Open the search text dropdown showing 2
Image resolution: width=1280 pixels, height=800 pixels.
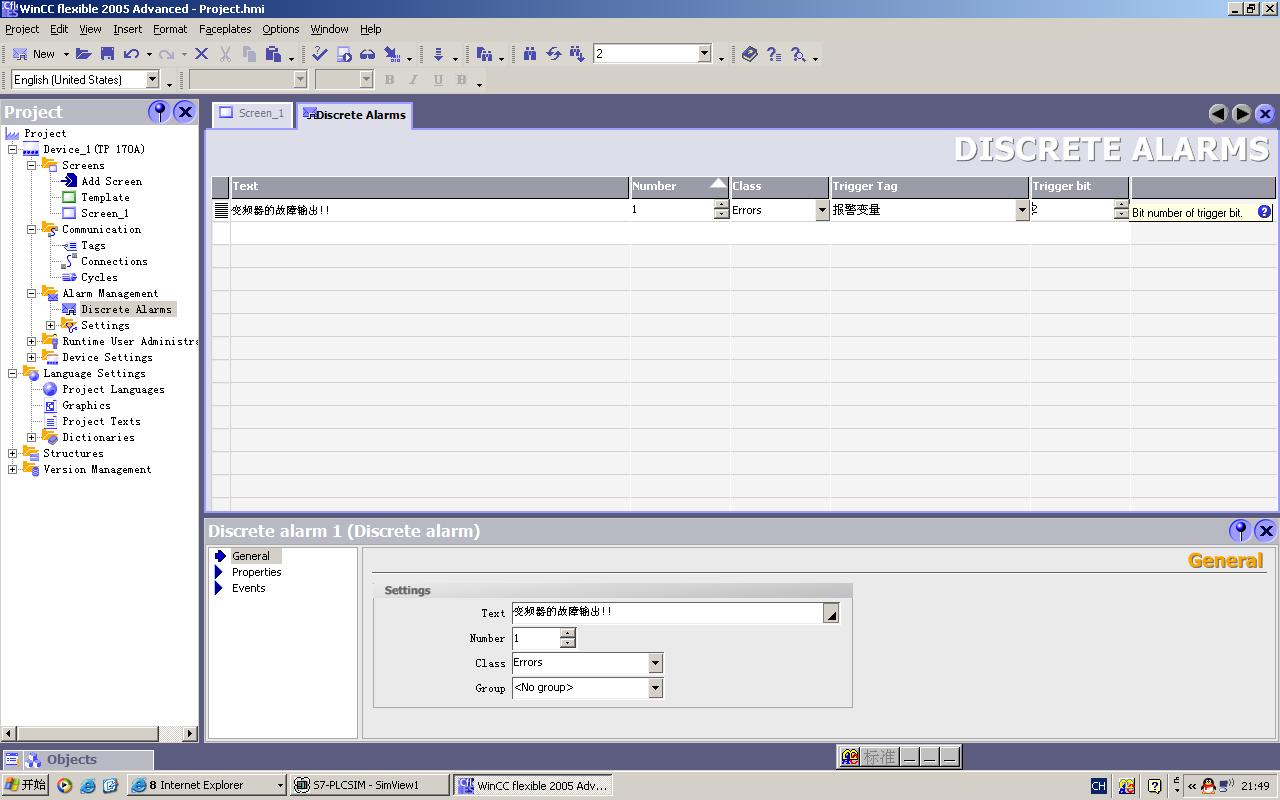point(704,54)
